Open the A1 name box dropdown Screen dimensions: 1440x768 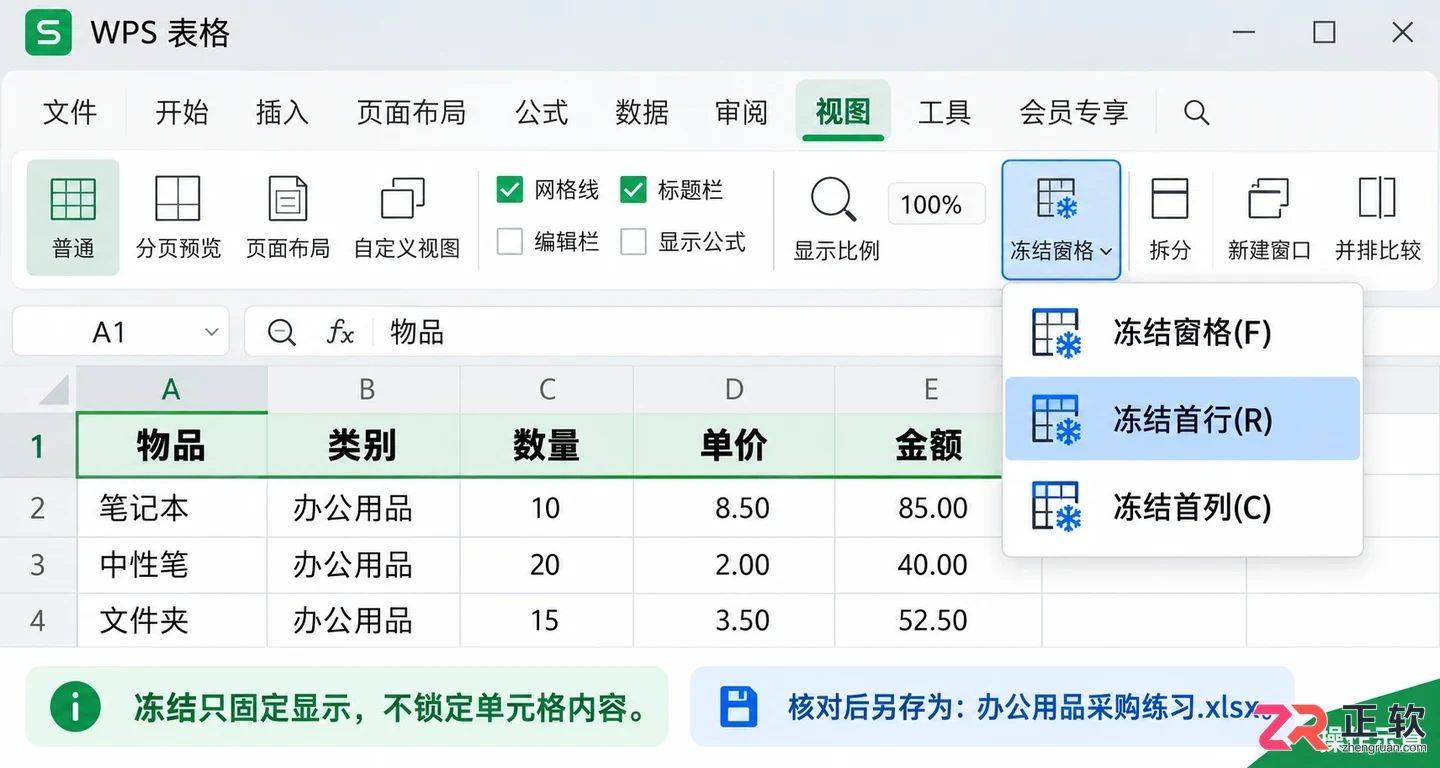click(211, 332)
